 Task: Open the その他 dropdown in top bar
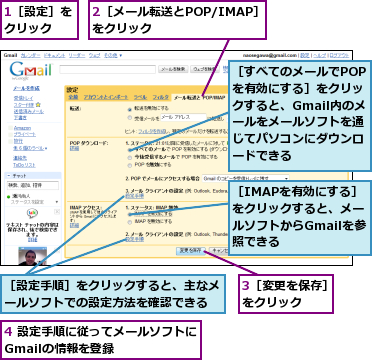click(113, 55)
